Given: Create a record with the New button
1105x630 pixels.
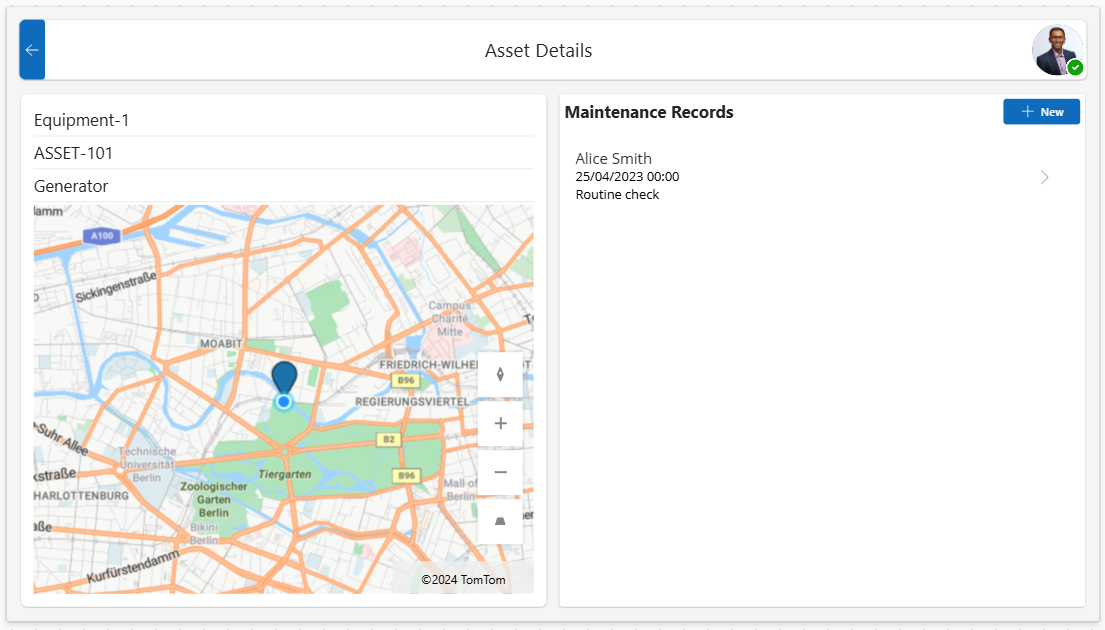Looking at the screenshot, I should (1041, 111).
